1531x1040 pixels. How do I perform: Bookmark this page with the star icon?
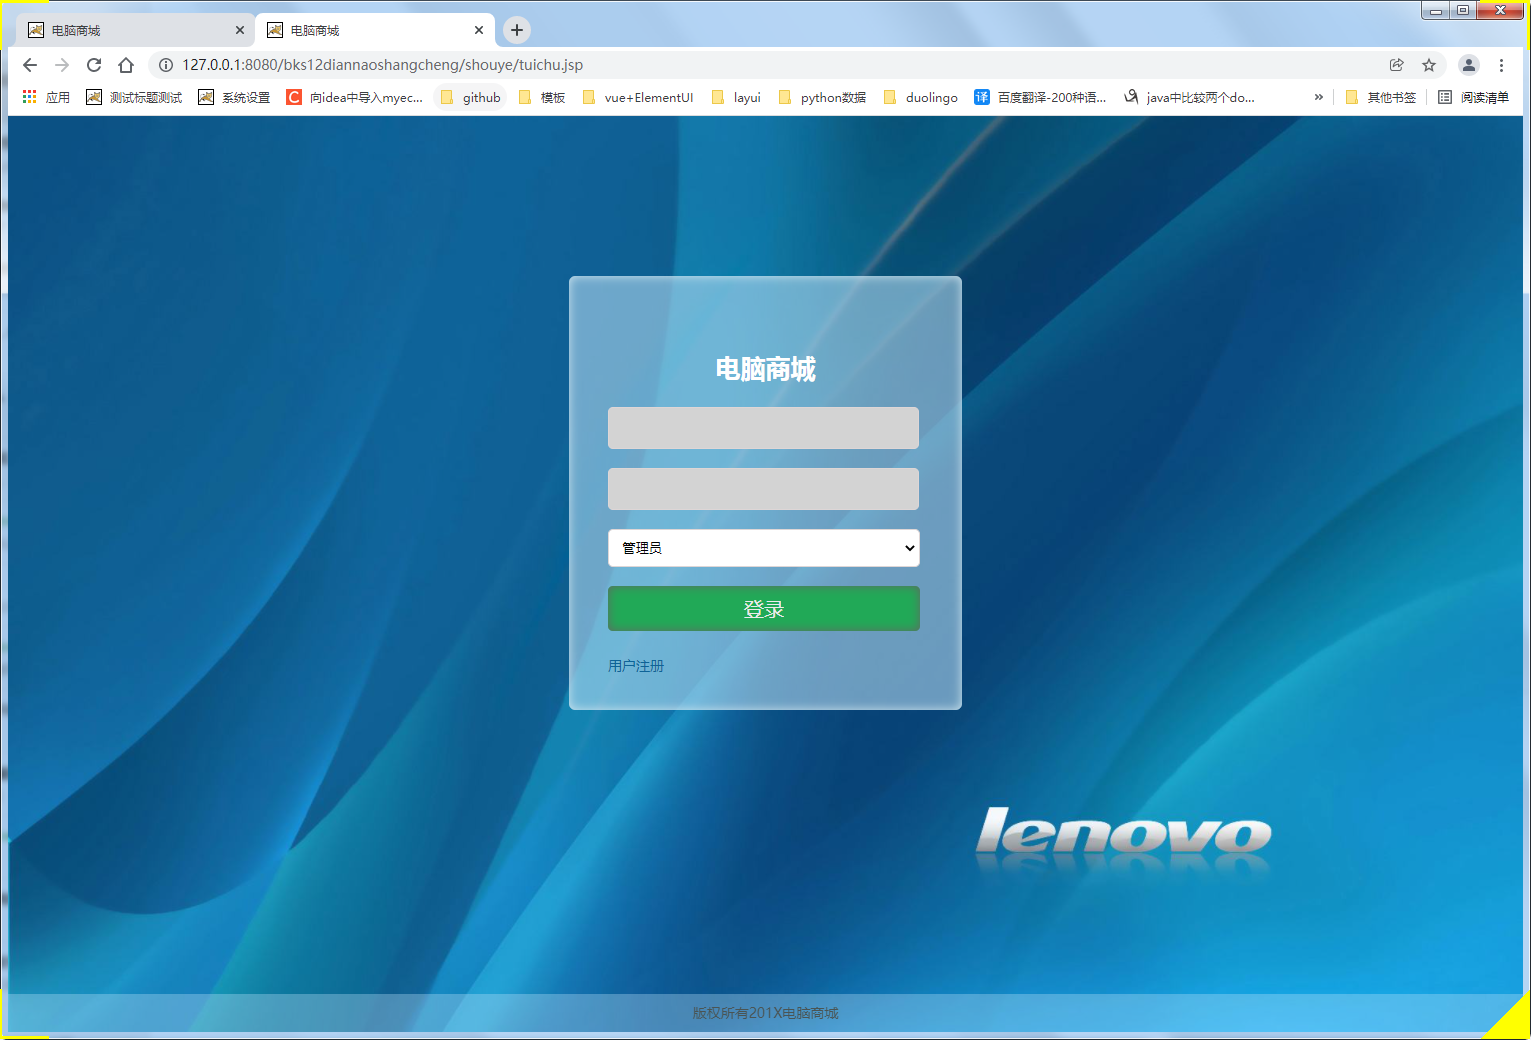[x=1429, y=65]
